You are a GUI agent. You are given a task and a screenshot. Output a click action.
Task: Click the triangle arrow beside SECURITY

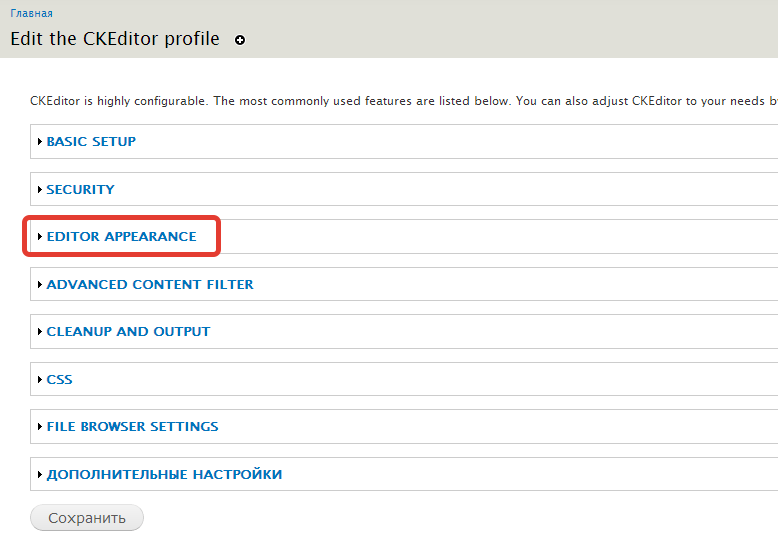(x=40, y=190)
